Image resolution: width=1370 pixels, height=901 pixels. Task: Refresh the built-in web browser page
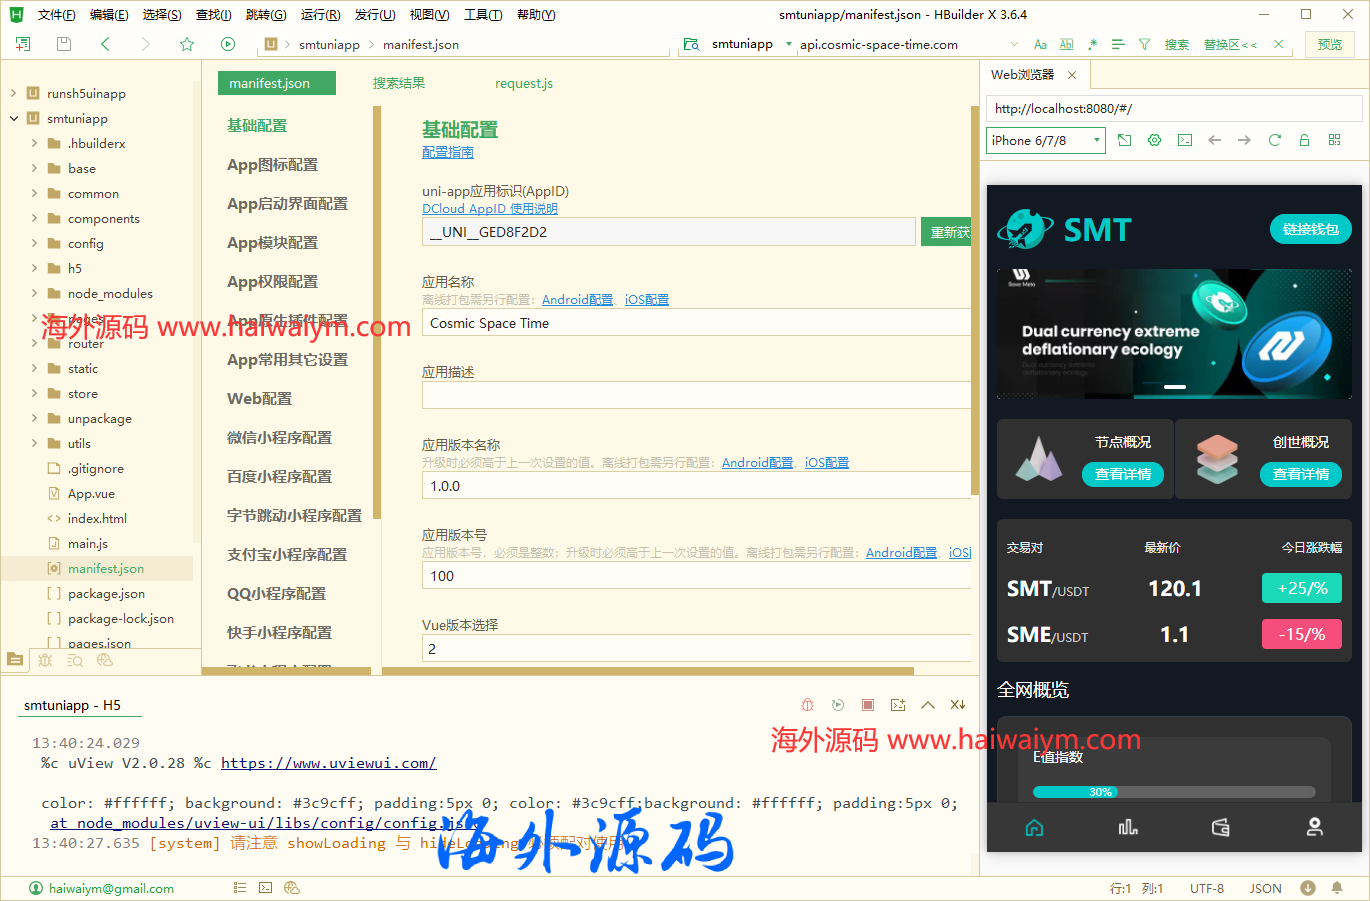point(1274,140)
